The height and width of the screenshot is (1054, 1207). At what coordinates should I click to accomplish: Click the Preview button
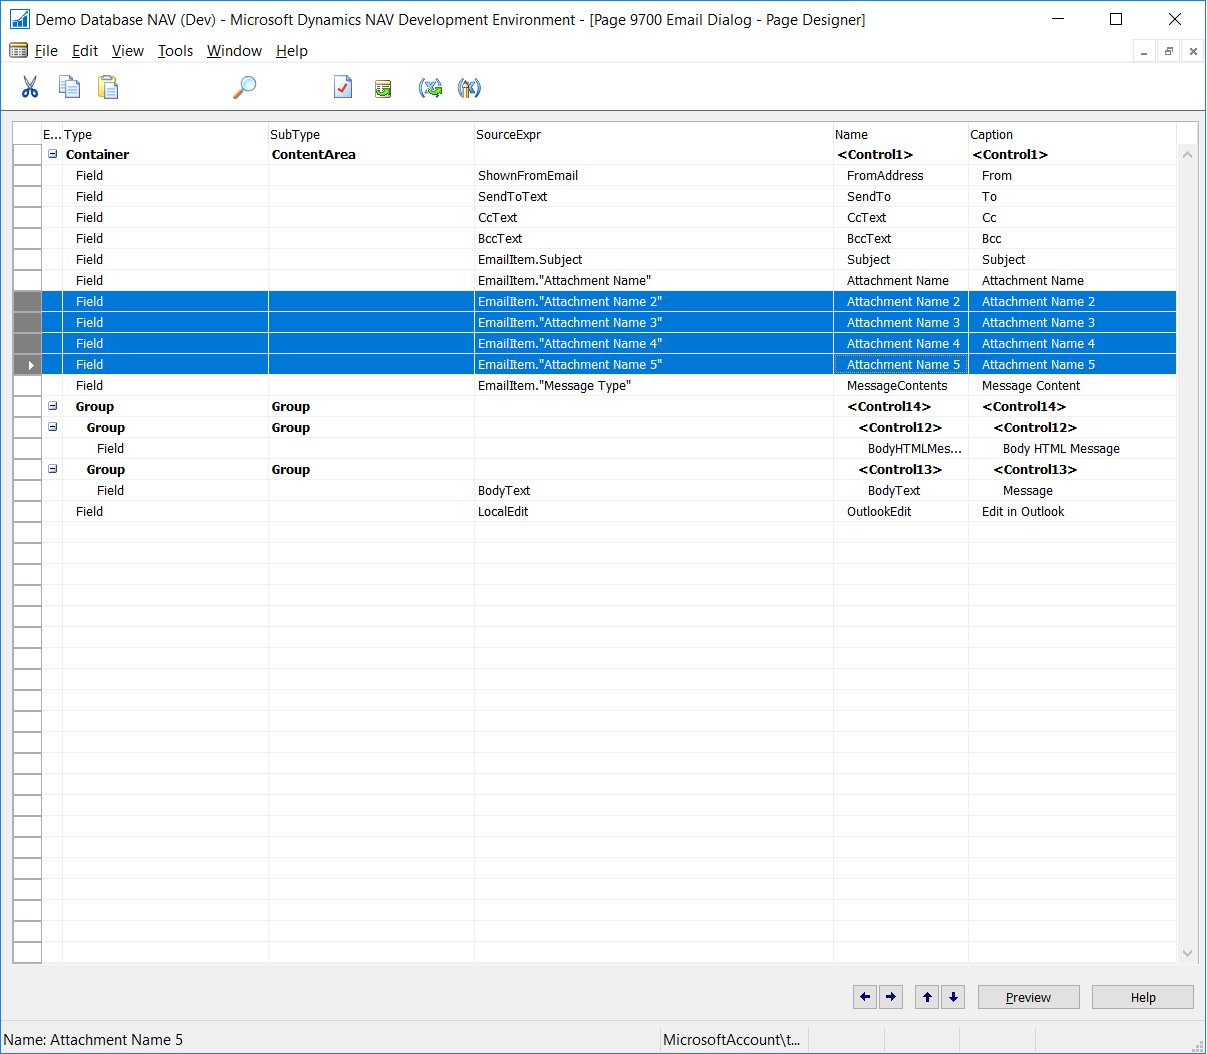[1028, 997]
